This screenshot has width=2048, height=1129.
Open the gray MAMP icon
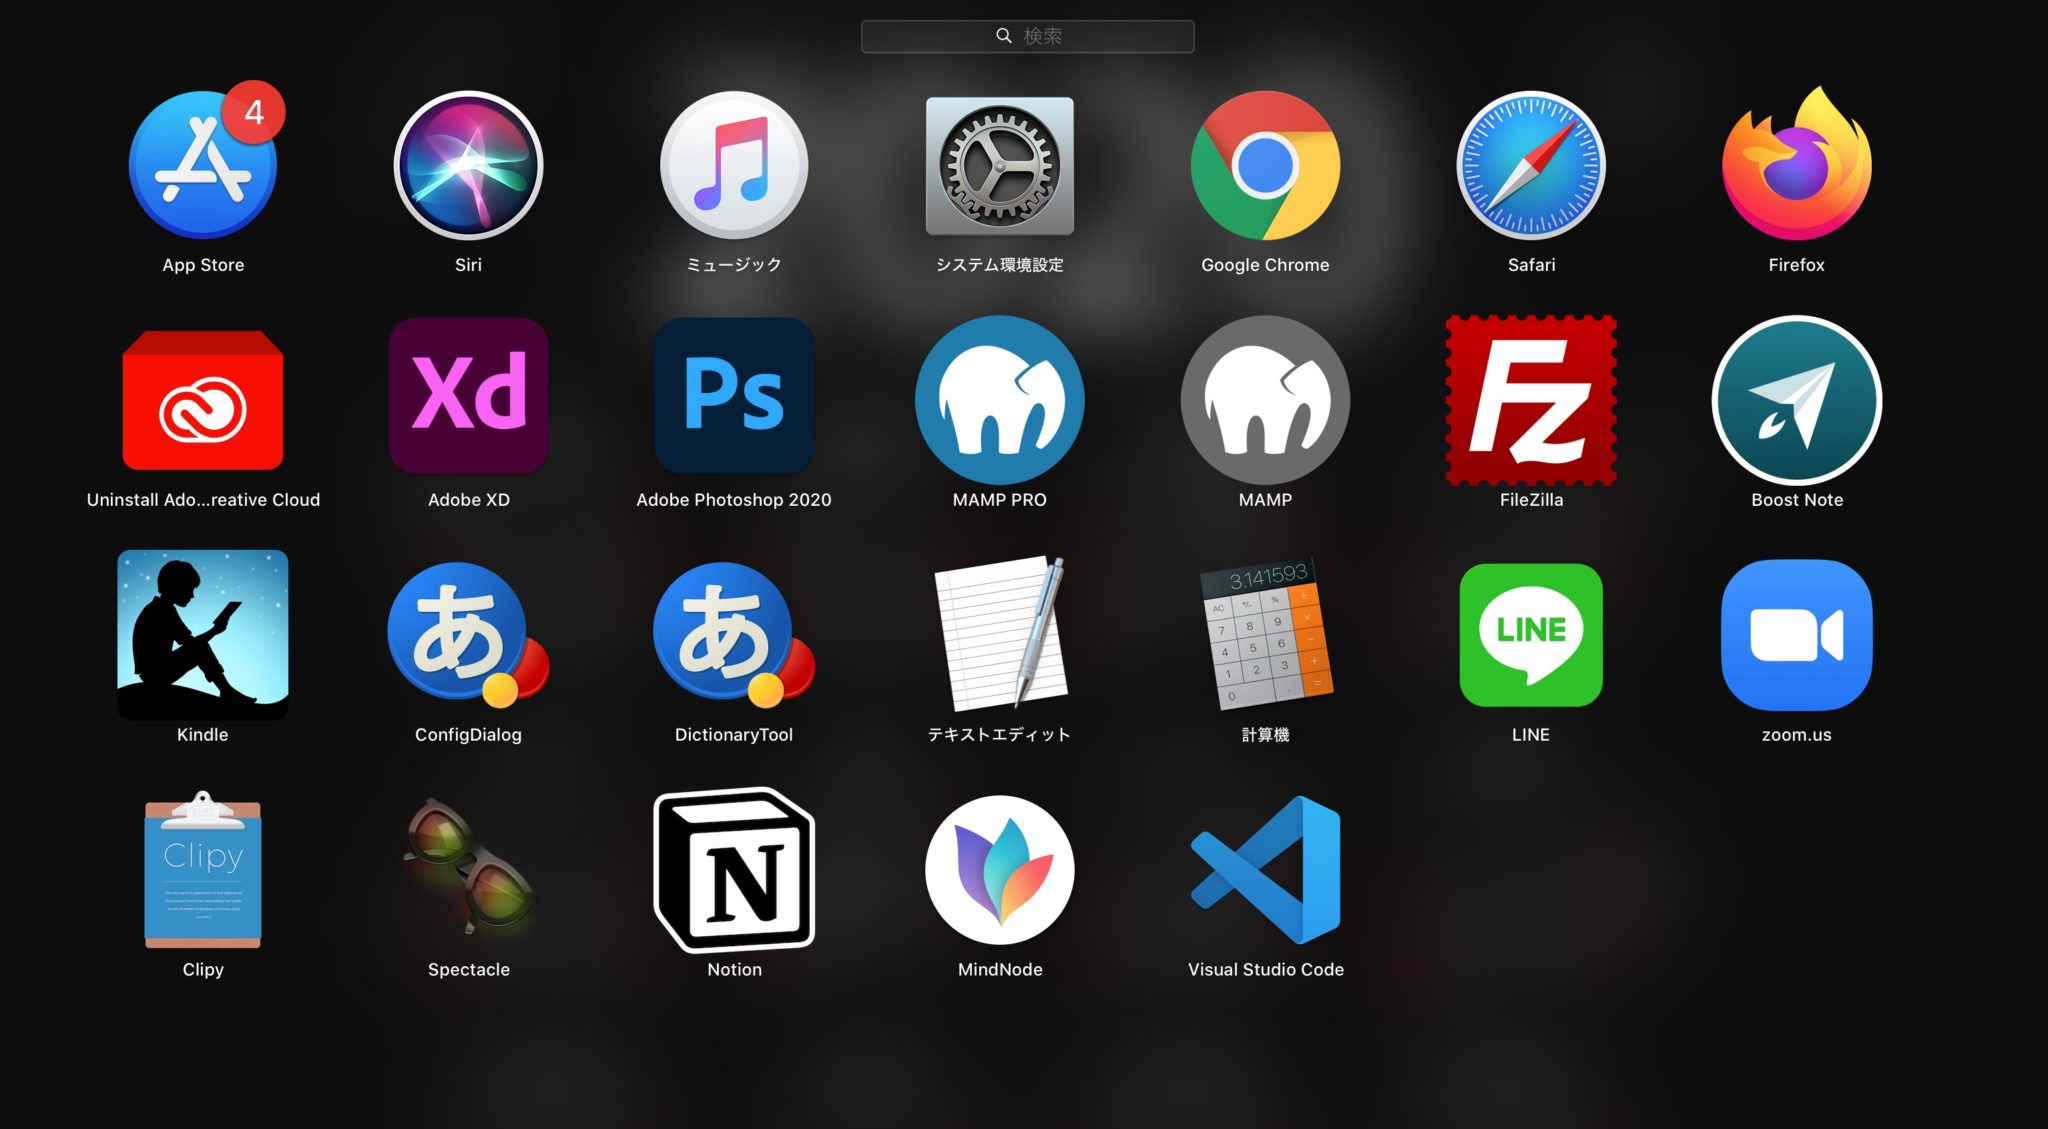point(1265,400)
